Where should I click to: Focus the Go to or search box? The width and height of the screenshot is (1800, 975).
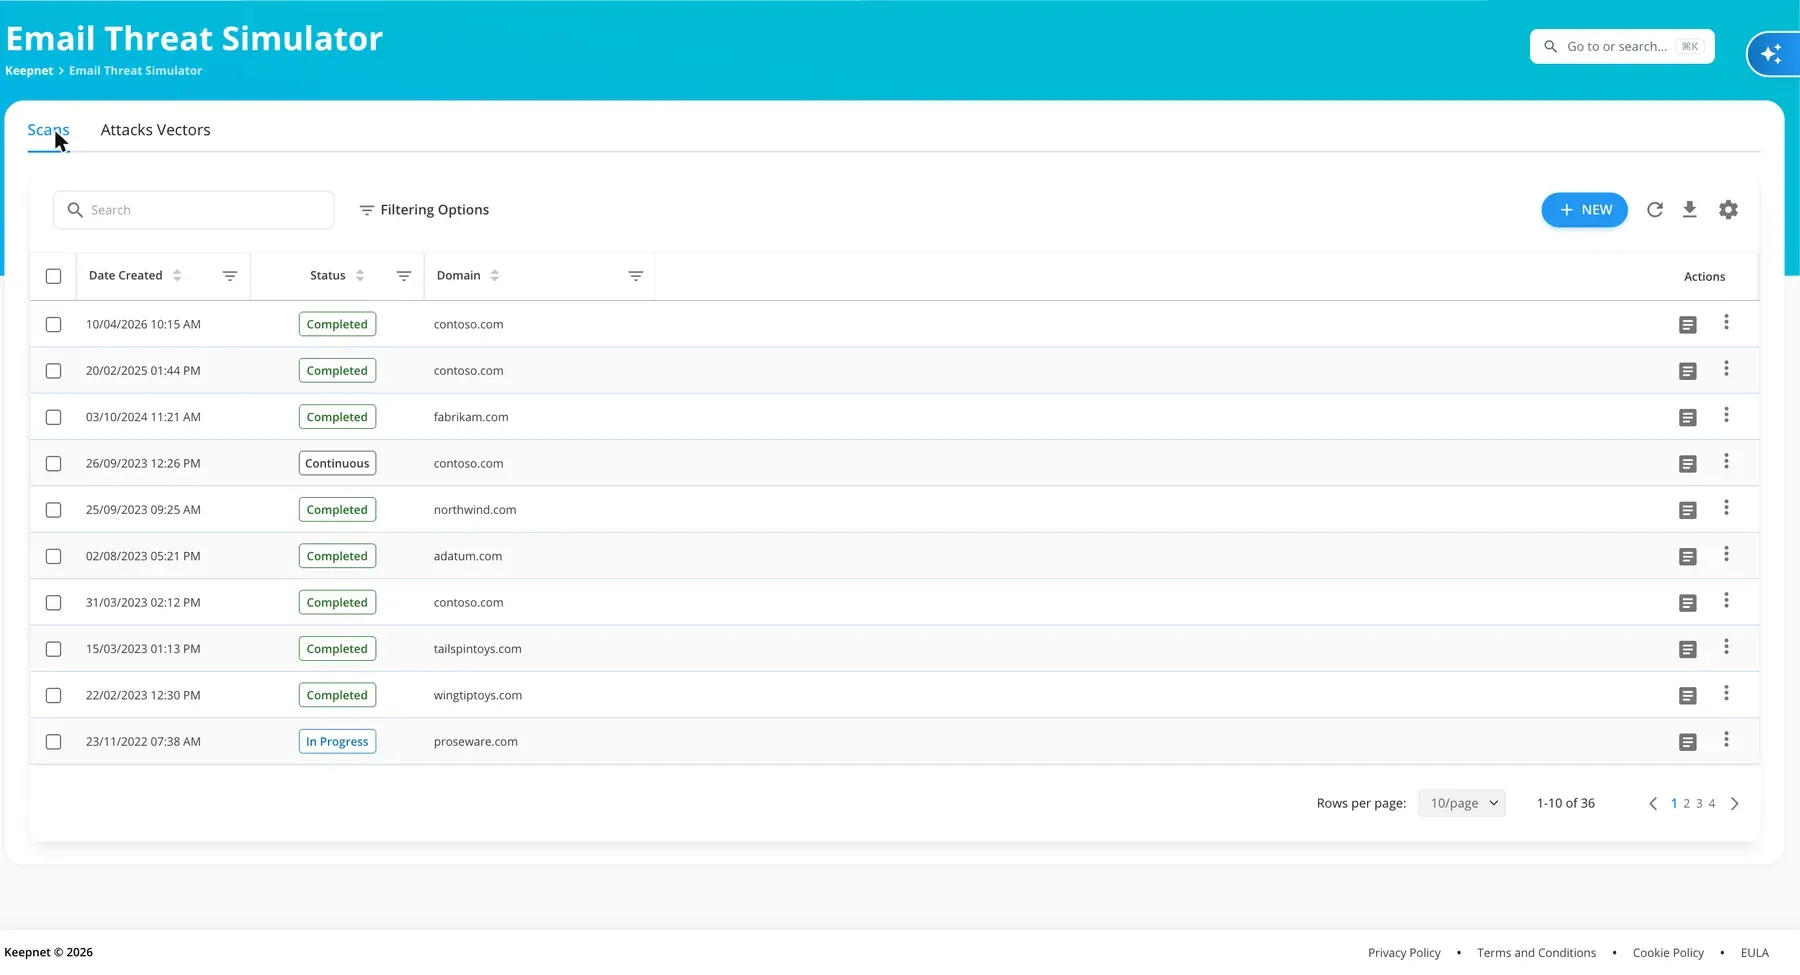coord(1622,47)
